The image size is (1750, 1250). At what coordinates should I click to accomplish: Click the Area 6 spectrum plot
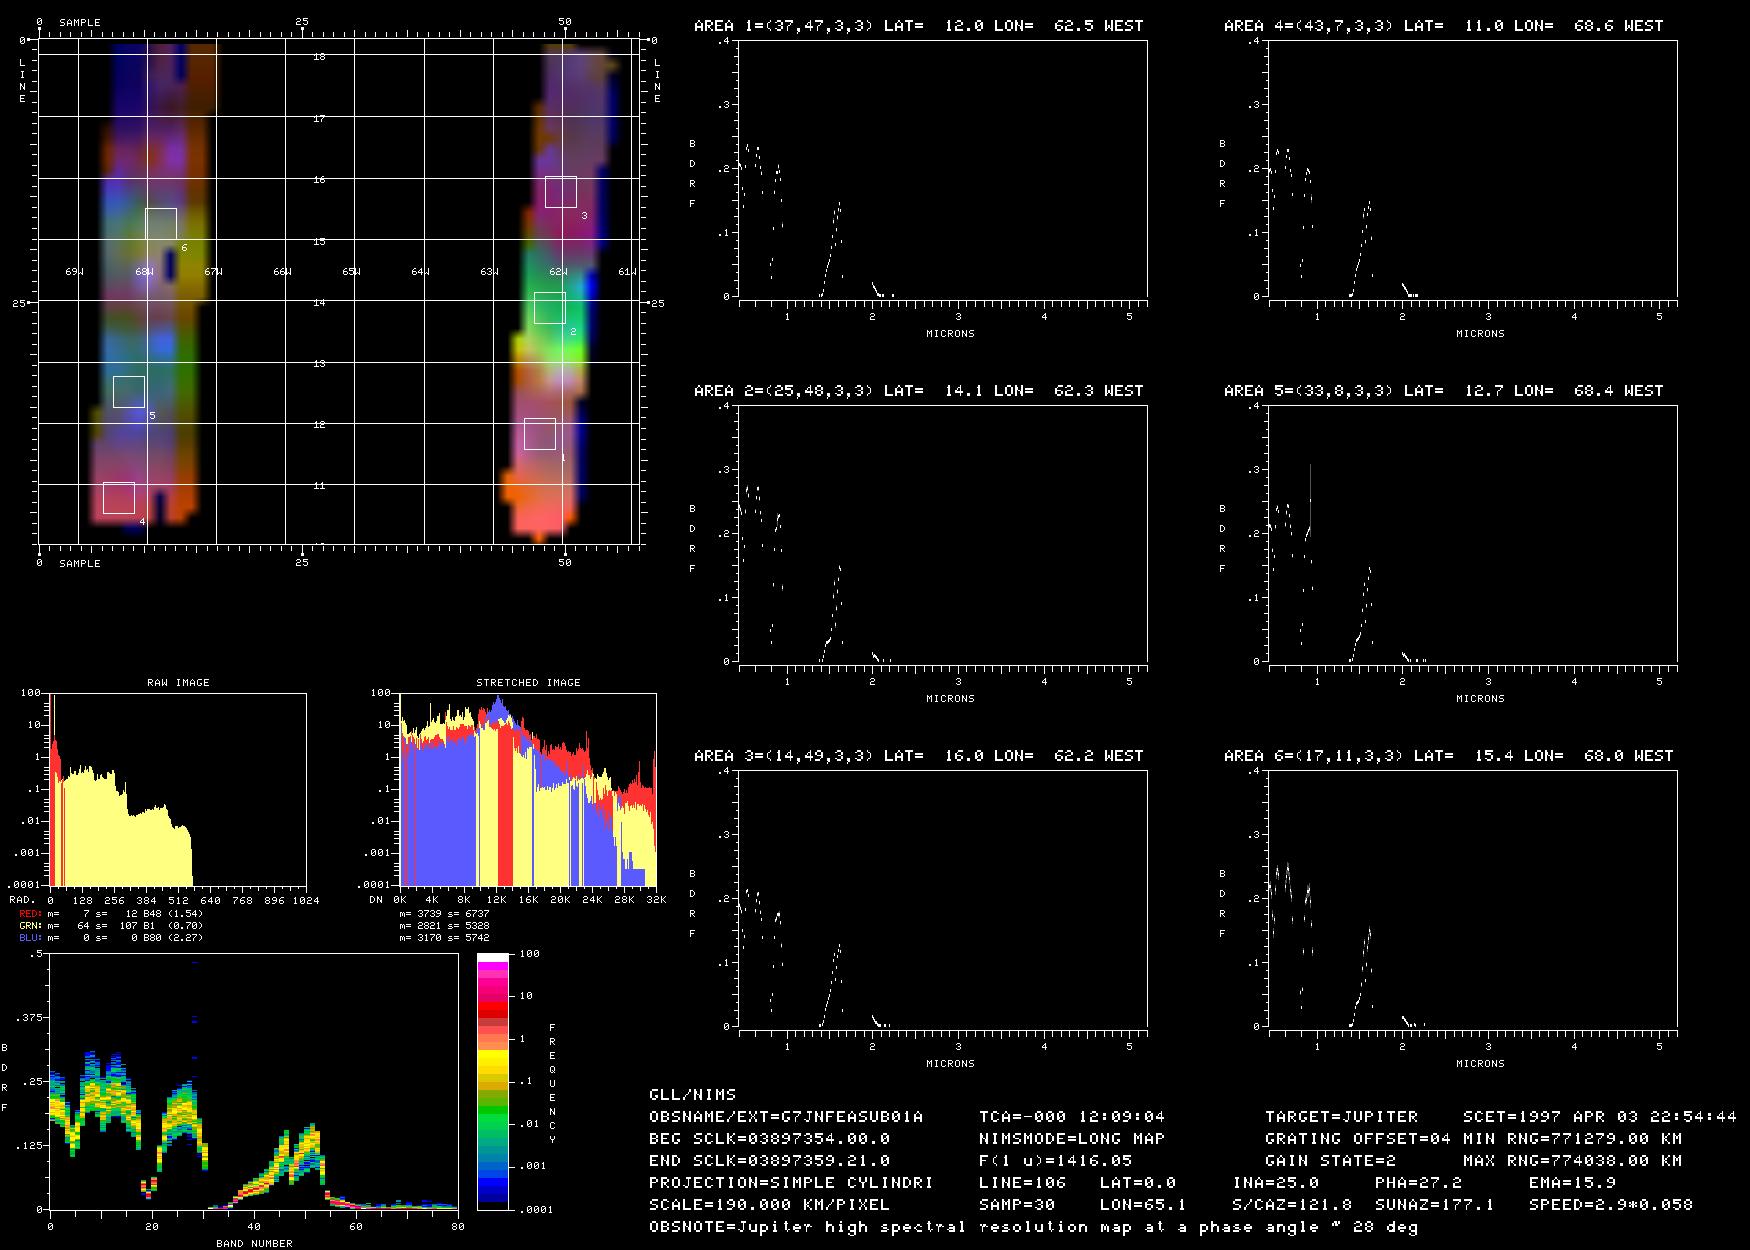1472,899
